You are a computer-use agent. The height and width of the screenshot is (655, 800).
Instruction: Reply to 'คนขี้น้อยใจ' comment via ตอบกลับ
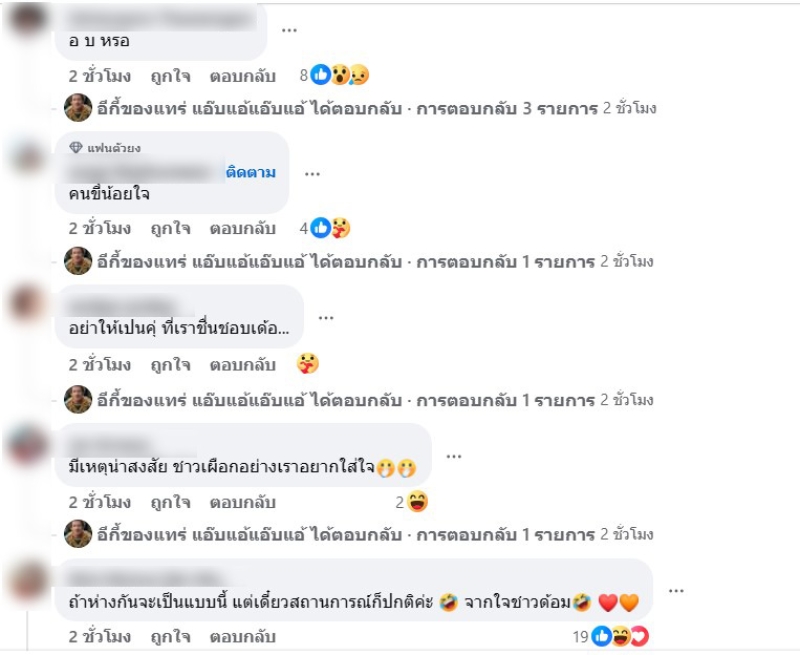point(242,229)
